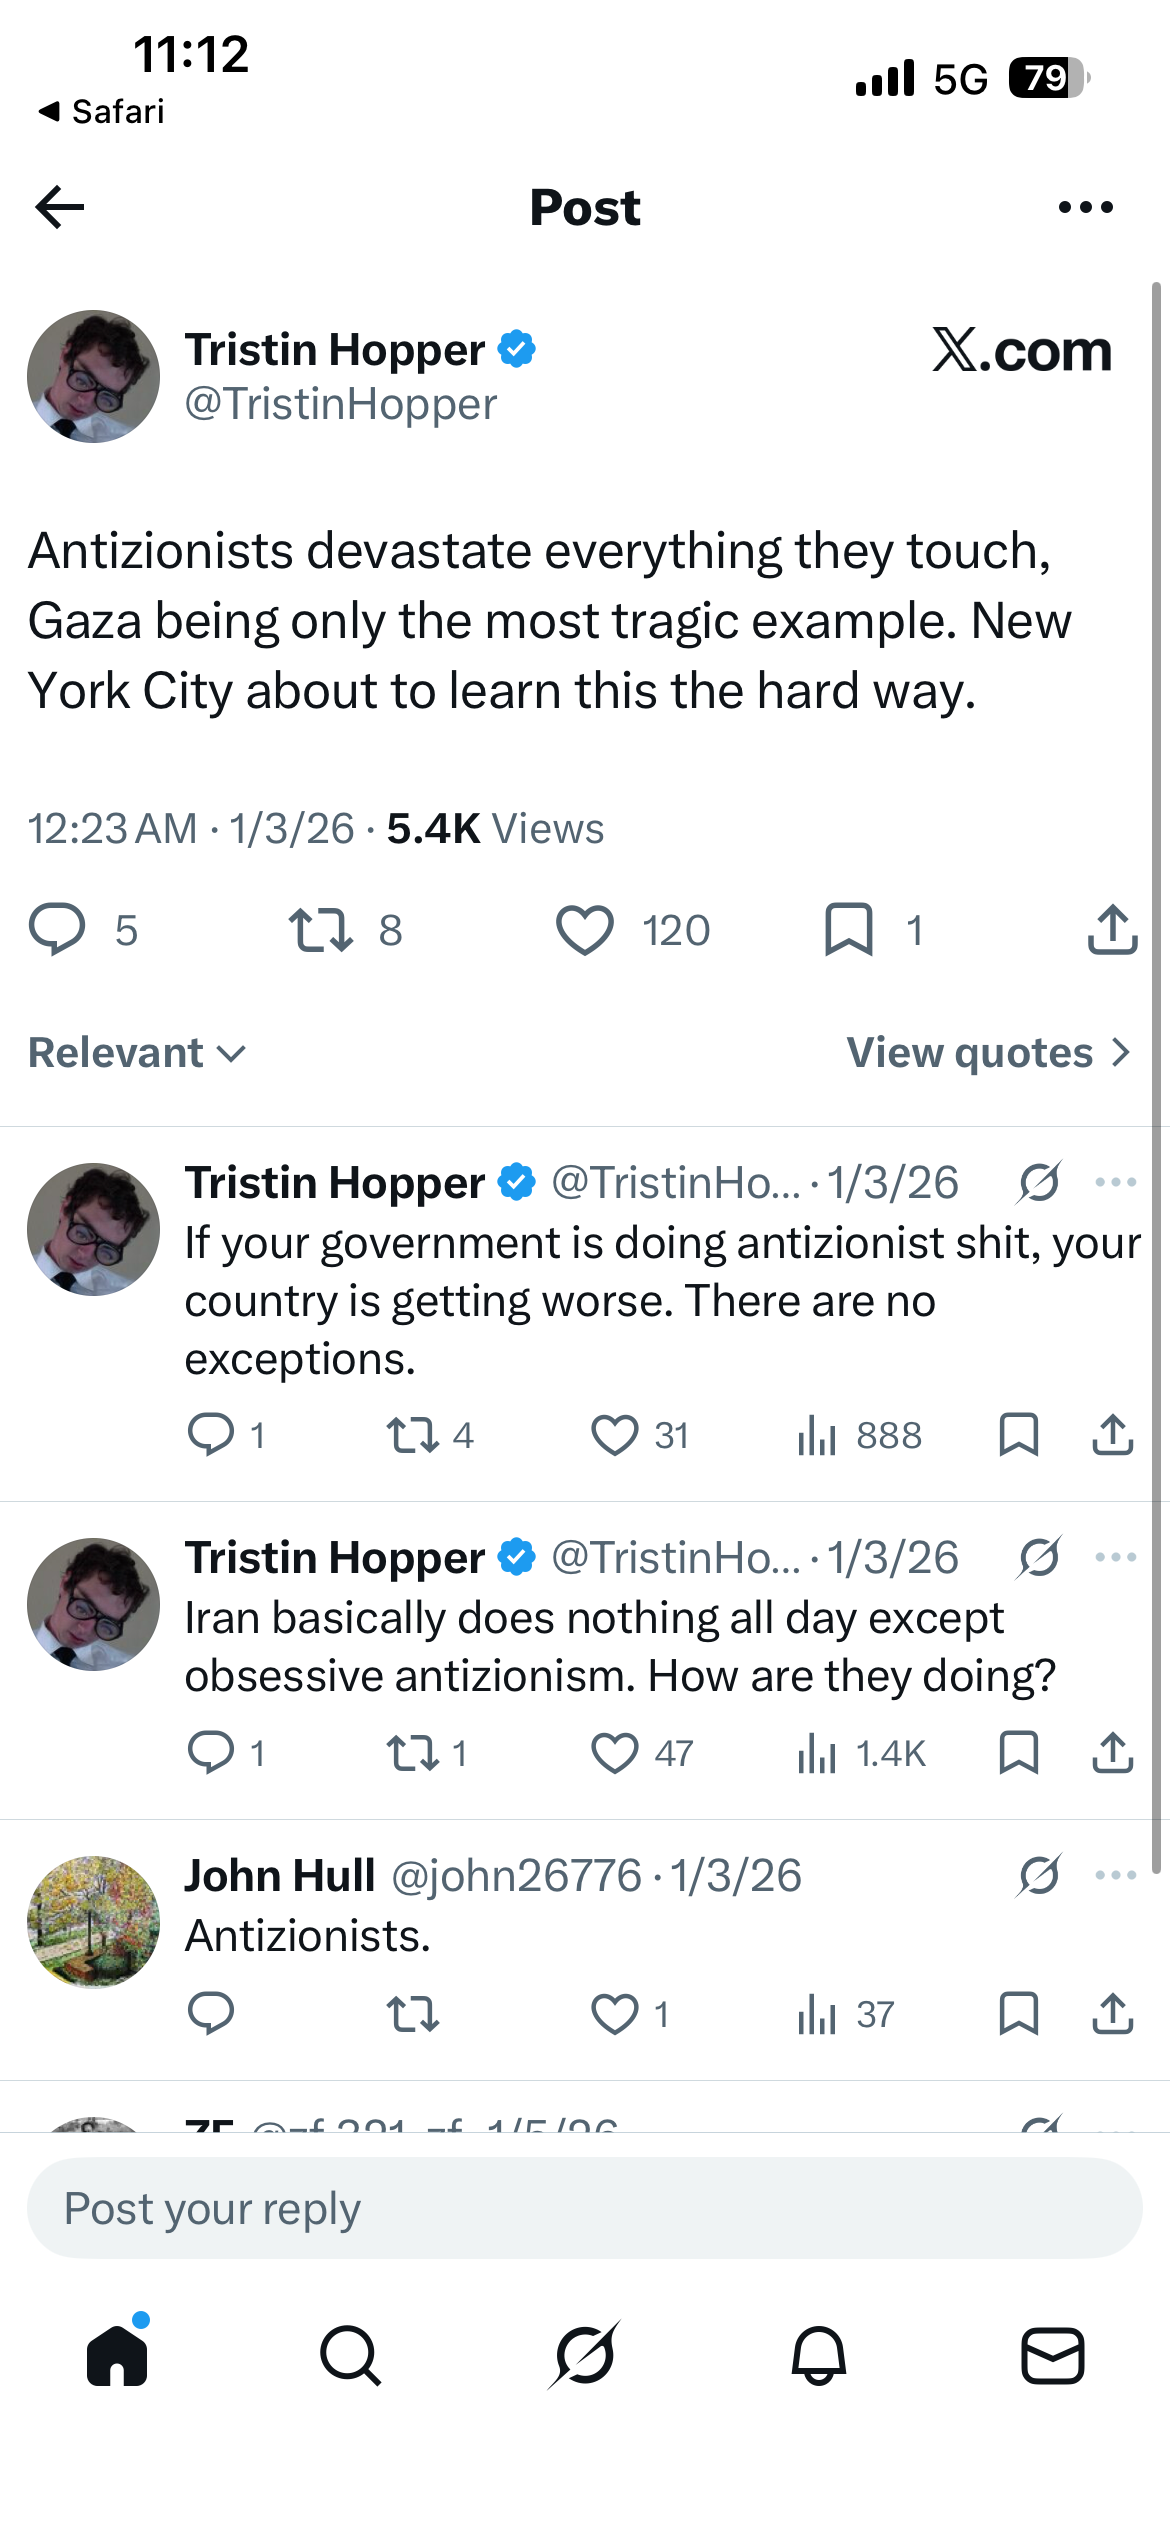Share the main post using share icon
1170x2532 pixels.
[x=1112, y=930]
